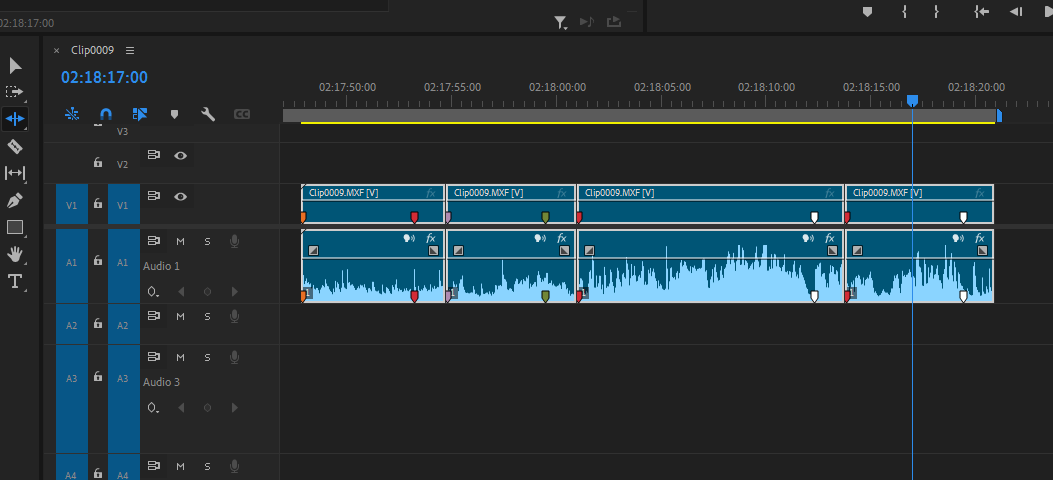Solo the A1 audio track

click(x=207, y=242)
